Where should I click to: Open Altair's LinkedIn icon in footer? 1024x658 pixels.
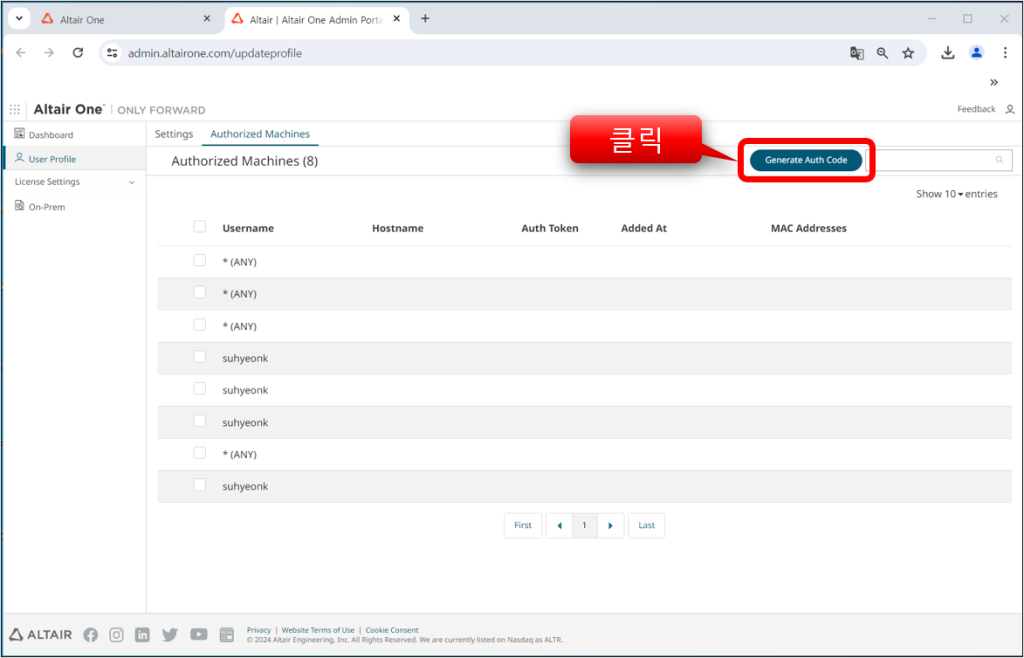[x=142, y=634]
